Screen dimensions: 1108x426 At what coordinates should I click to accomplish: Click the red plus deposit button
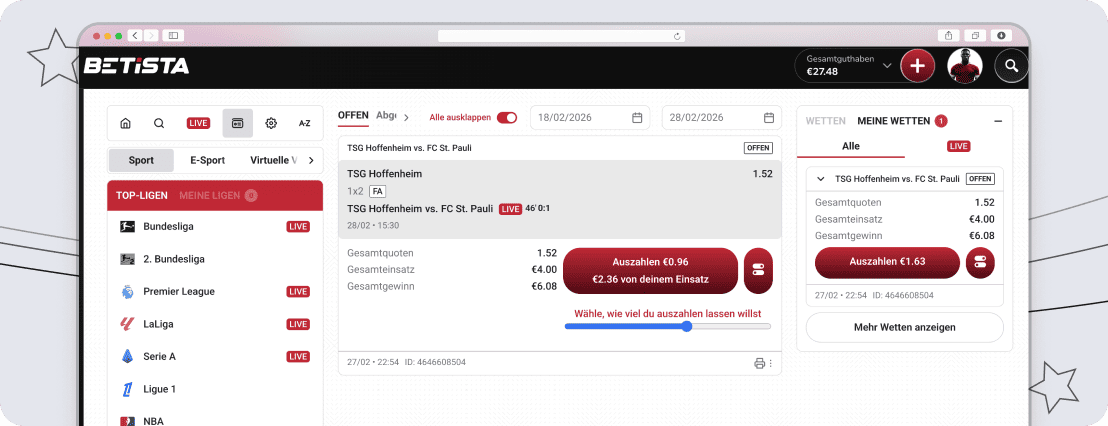click(917, 66)
